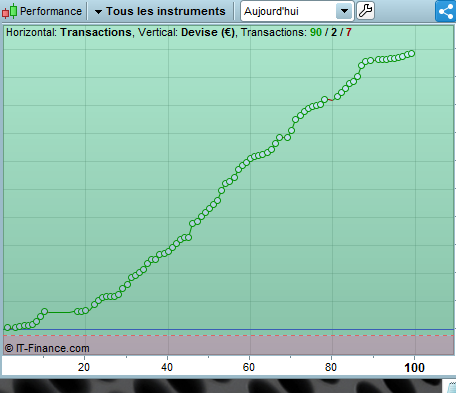Click the IT-Finance.com copyright text

click(x=47, y=348)
